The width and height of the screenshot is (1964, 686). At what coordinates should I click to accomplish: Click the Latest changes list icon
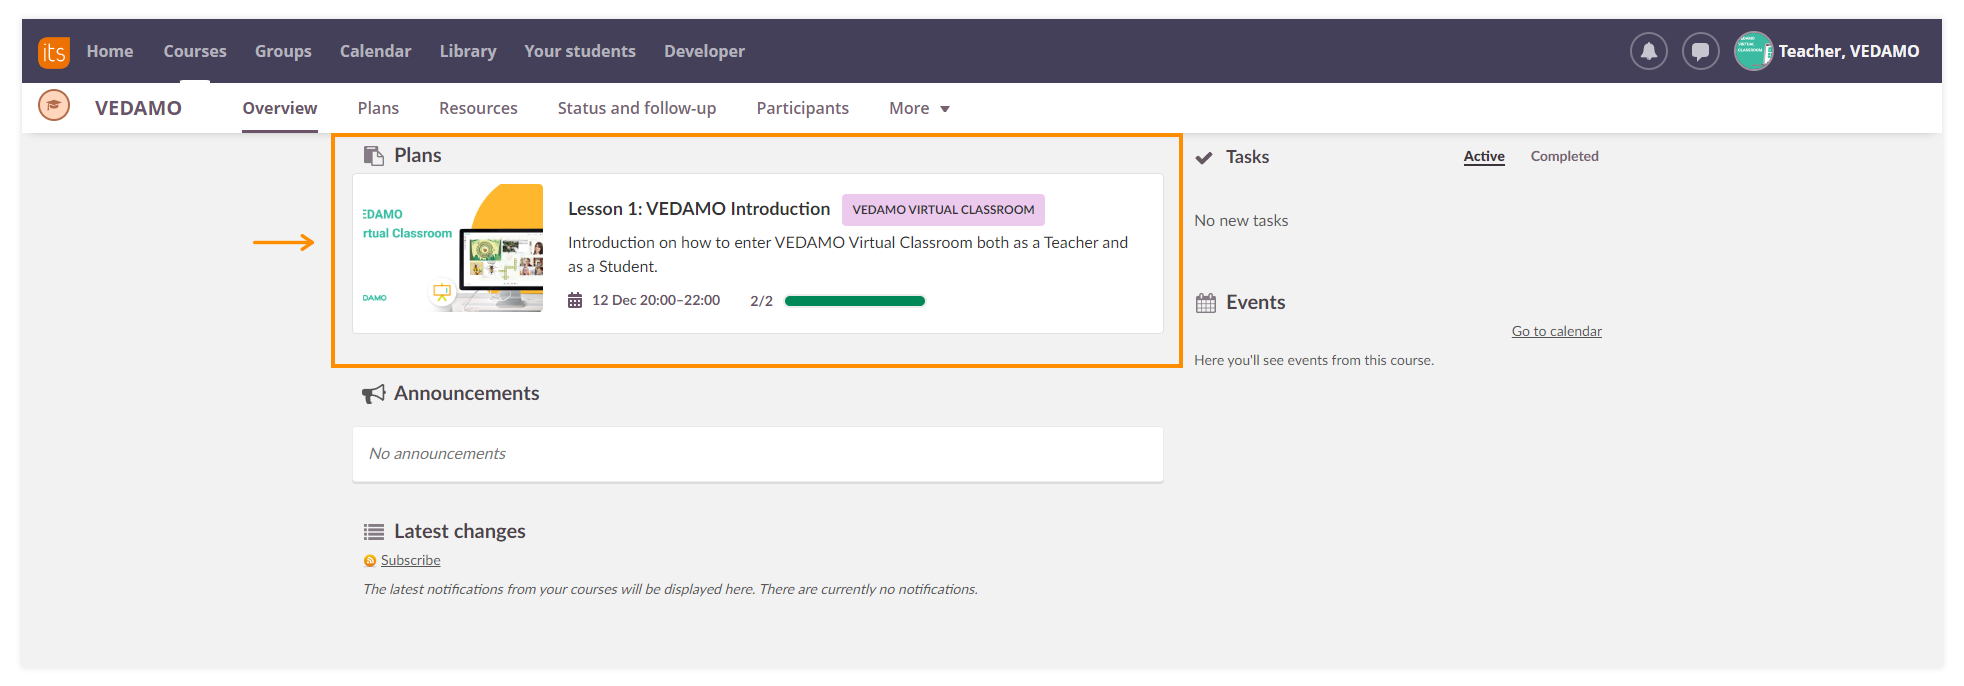pos(374,532)
